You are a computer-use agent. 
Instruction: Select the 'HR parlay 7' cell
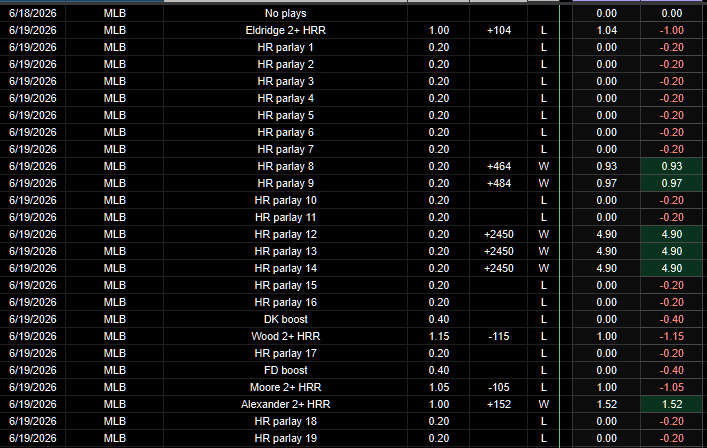coord(285,149)
